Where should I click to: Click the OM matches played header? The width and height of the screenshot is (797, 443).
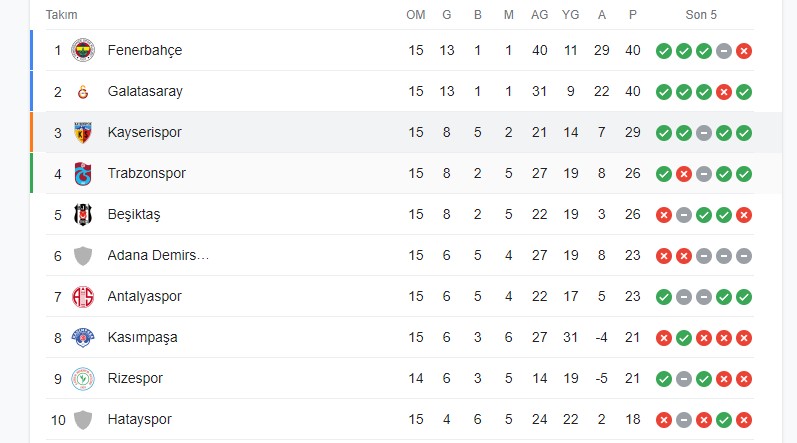coord(416,15)
